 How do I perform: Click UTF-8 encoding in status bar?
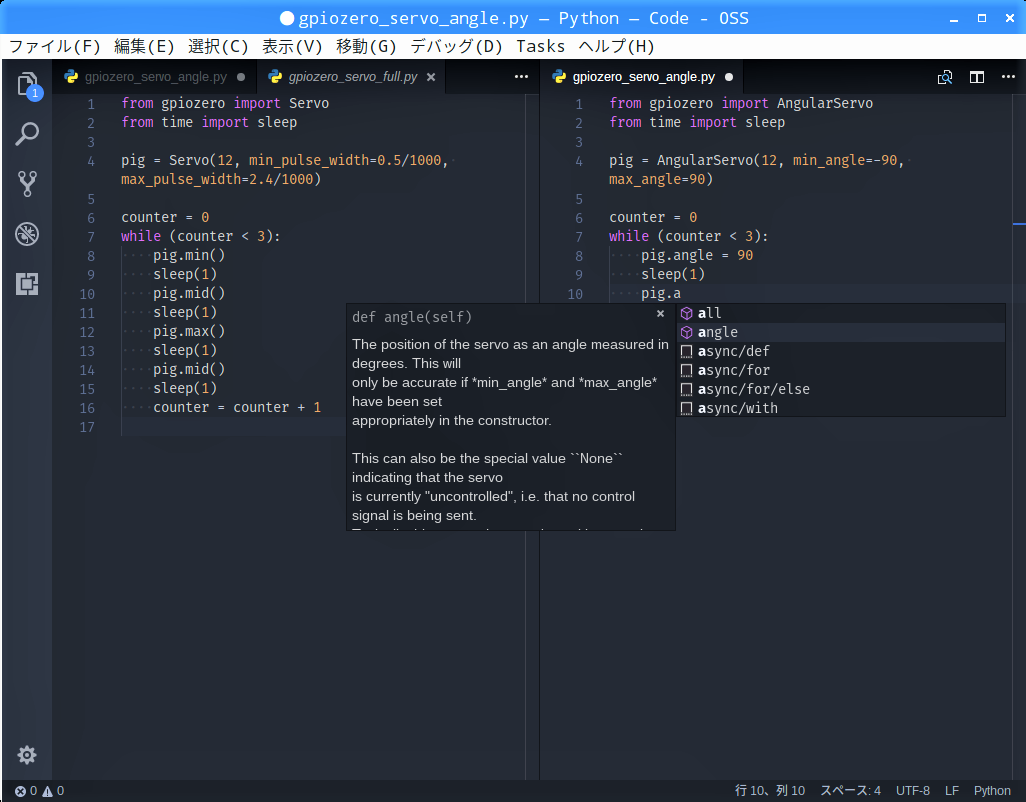click(x=912, y=791)
